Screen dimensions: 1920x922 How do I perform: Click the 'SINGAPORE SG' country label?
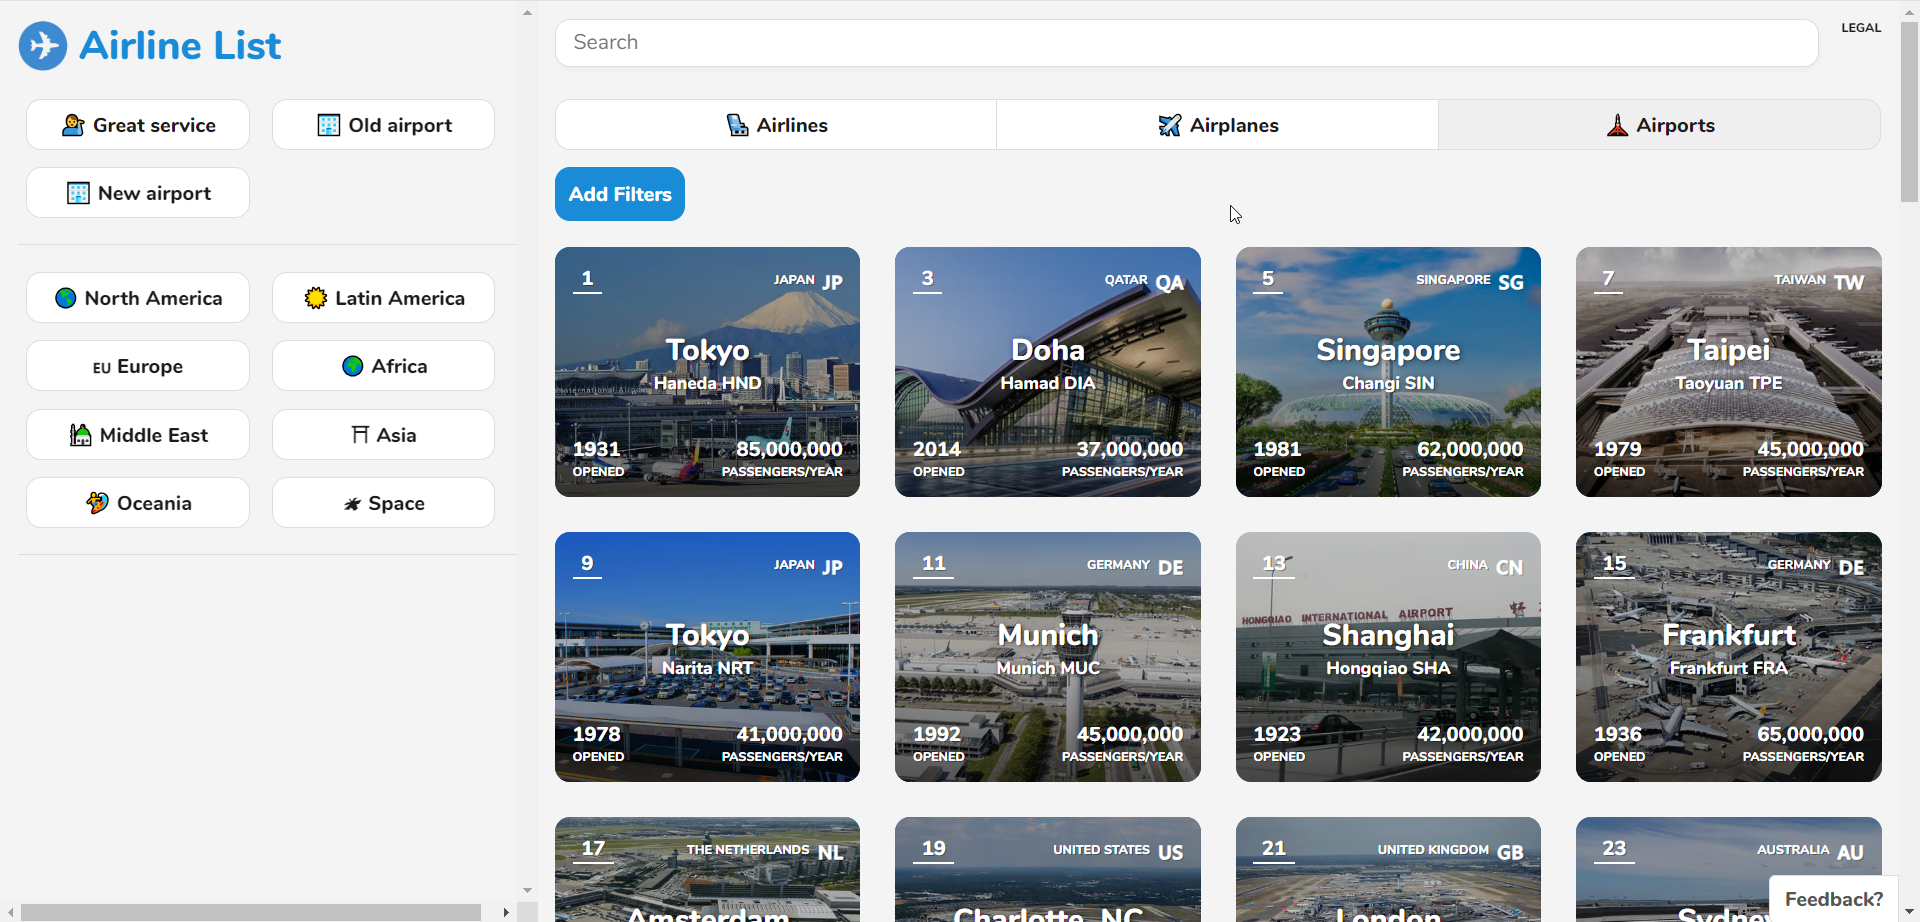1469,281
